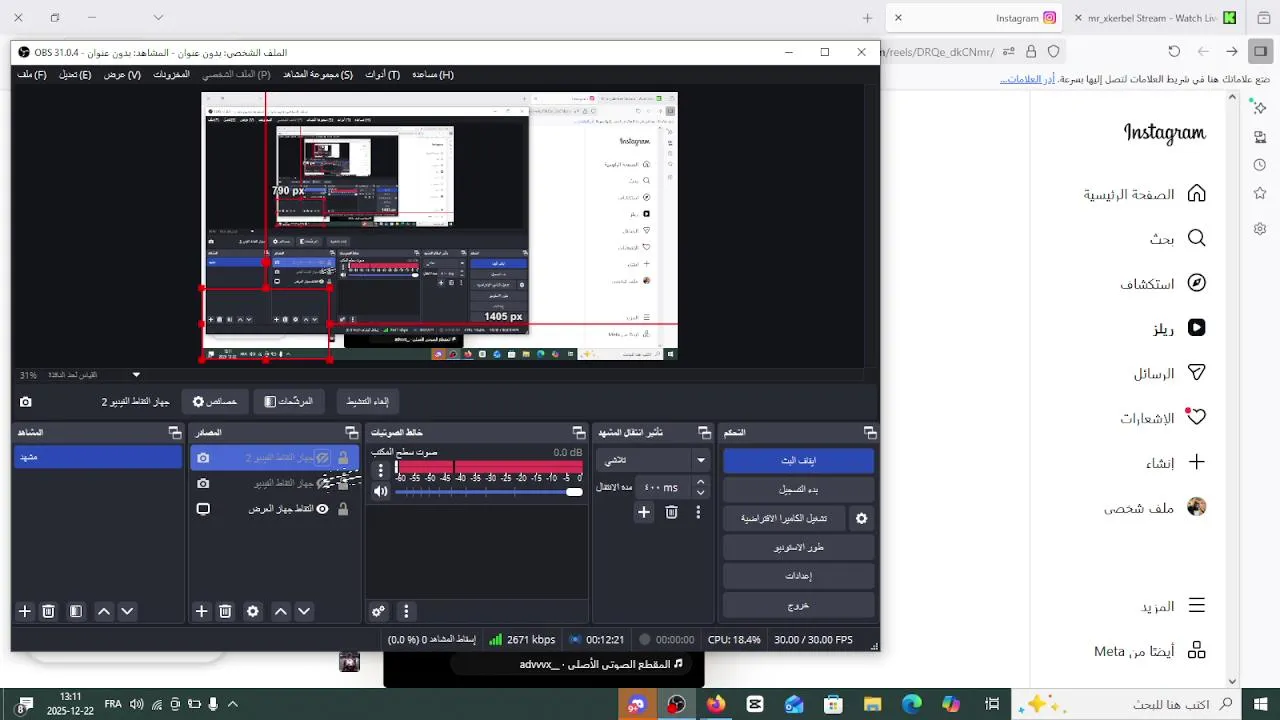Adjust the desktop audio volume slider

[x=489, y=491]
